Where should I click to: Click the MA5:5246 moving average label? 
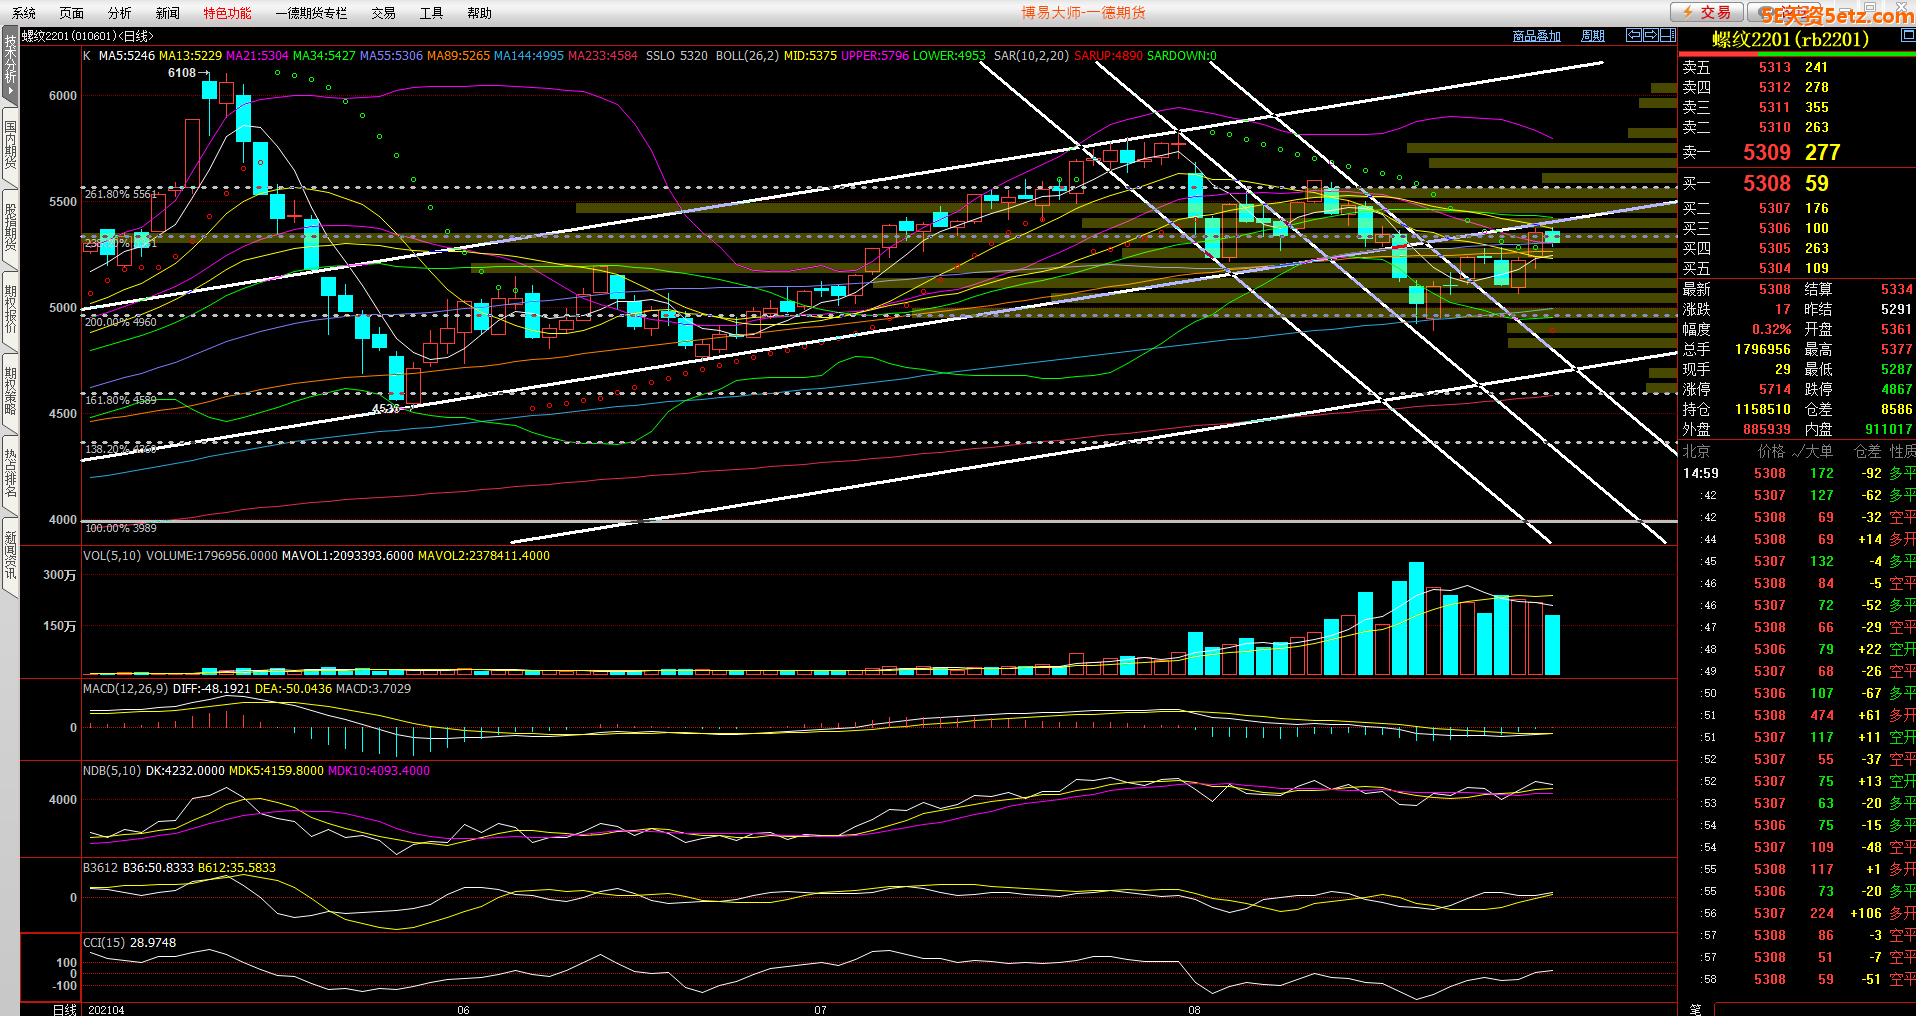point(127,56)
